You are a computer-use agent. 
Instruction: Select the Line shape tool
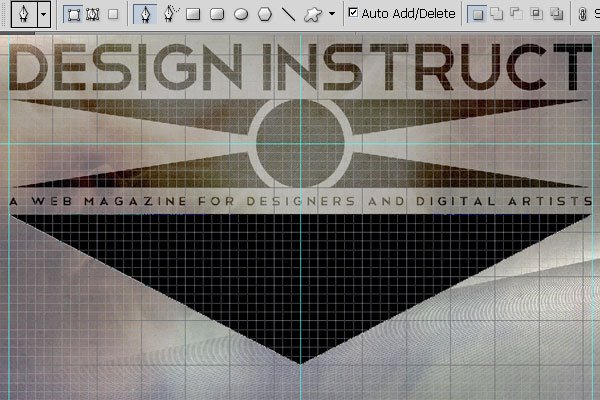click(x=288, y=15)
